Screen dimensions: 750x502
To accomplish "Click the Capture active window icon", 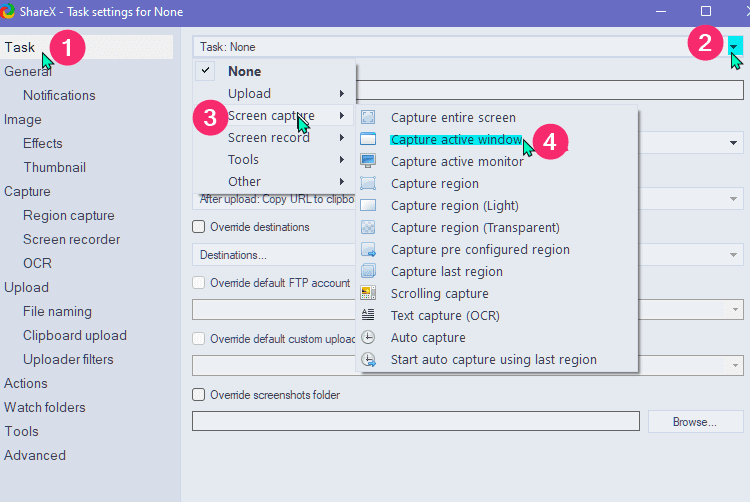I will click(368, 139).
